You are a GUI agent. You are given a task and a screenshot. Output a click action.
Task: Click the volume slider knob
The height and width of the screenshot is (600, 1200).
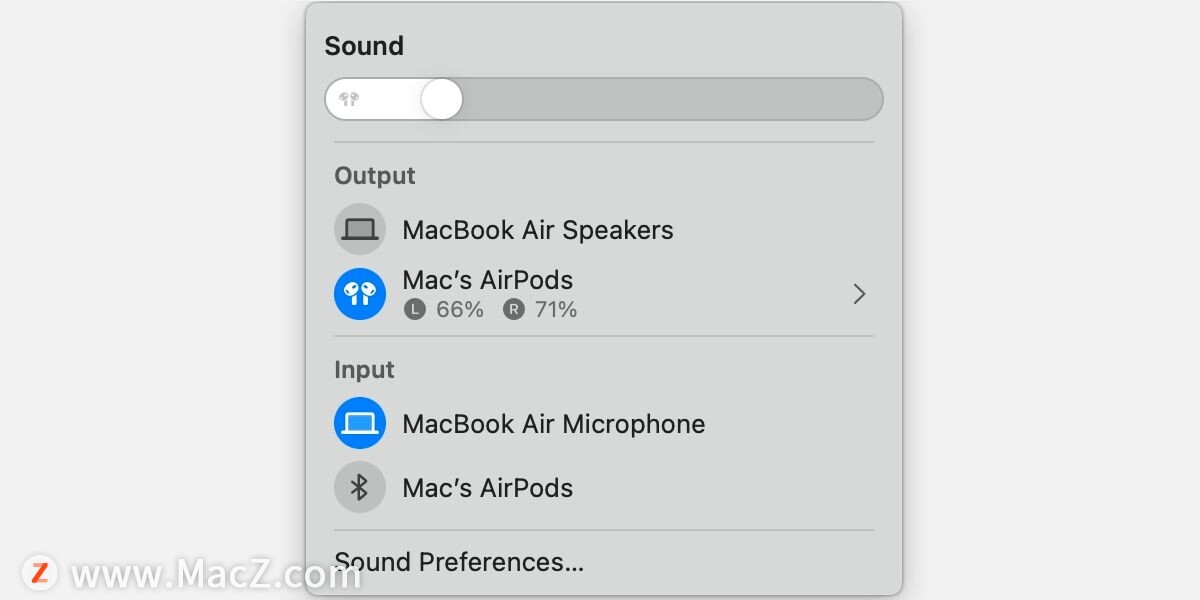pos(441,99)
